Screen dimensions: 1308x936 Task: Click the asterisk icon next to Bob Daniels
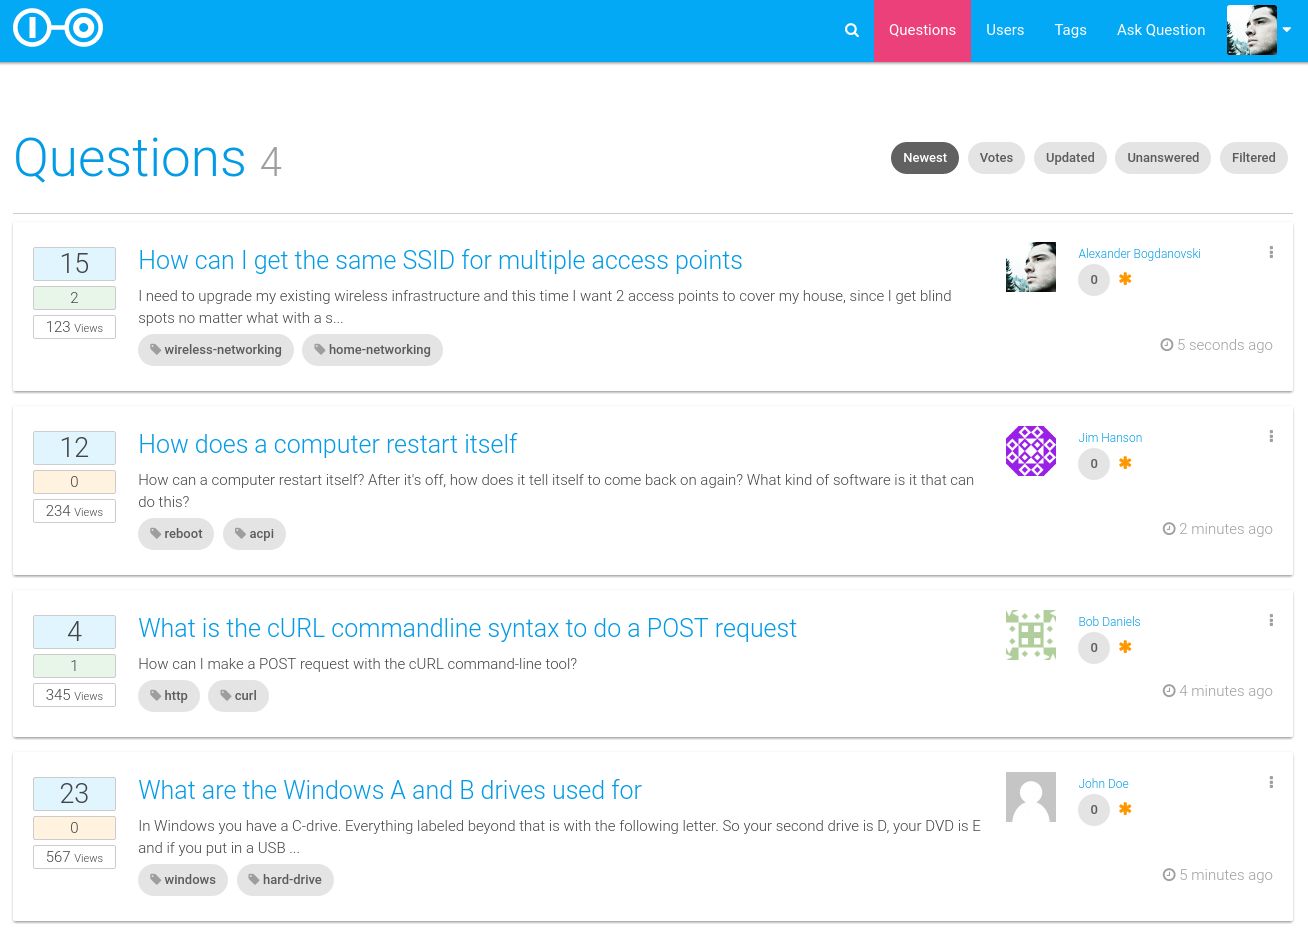(1124, 647)
